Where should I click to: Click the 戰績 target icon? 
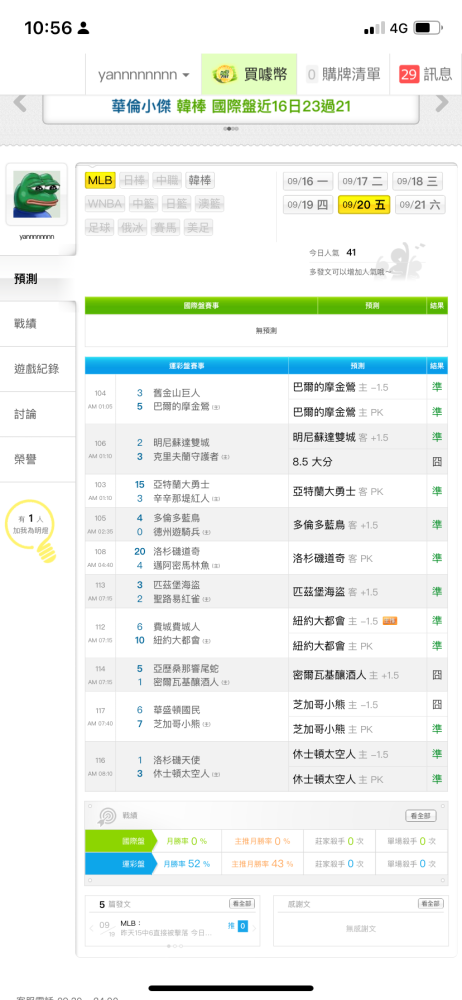tap(106, 816)
